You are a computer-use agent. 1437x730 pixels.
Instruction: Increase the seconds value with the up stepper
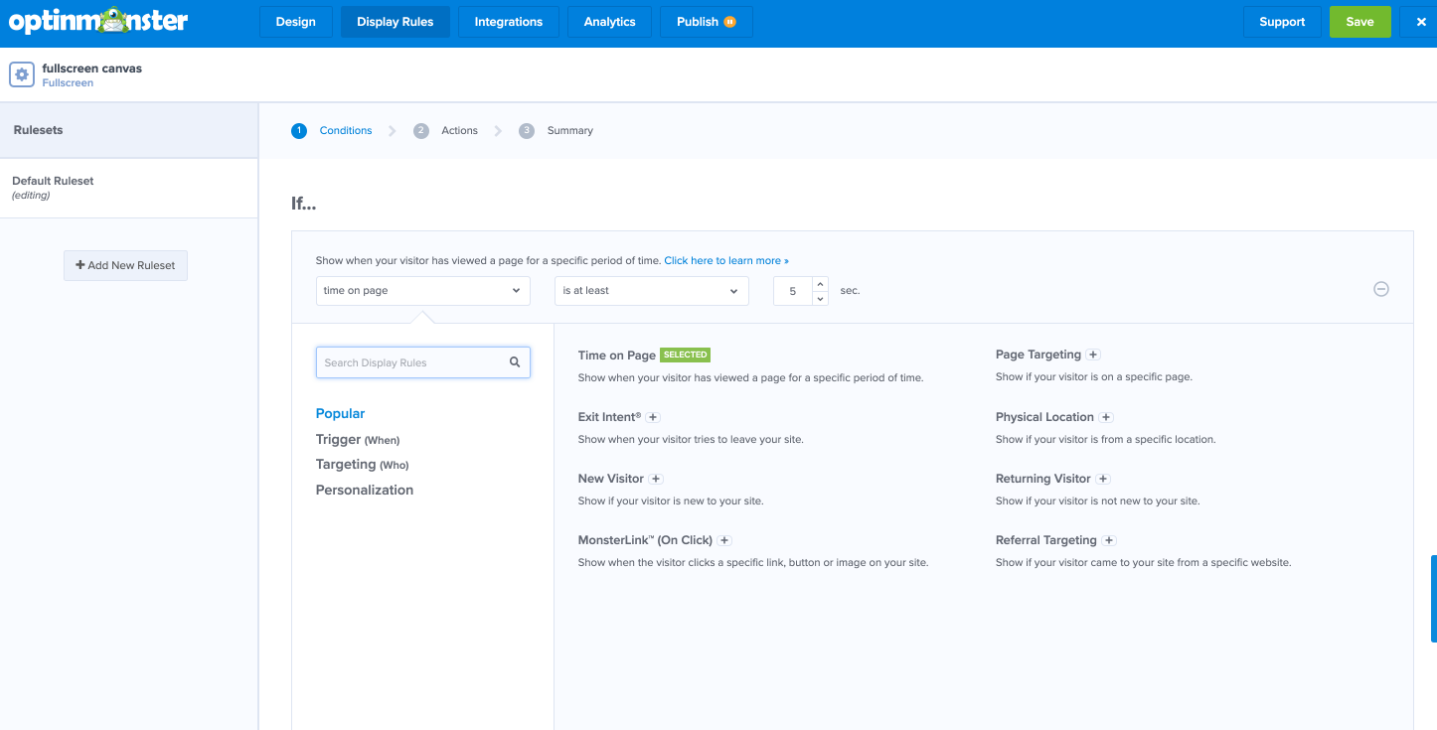pyautogui.click(x=819, y=283)
